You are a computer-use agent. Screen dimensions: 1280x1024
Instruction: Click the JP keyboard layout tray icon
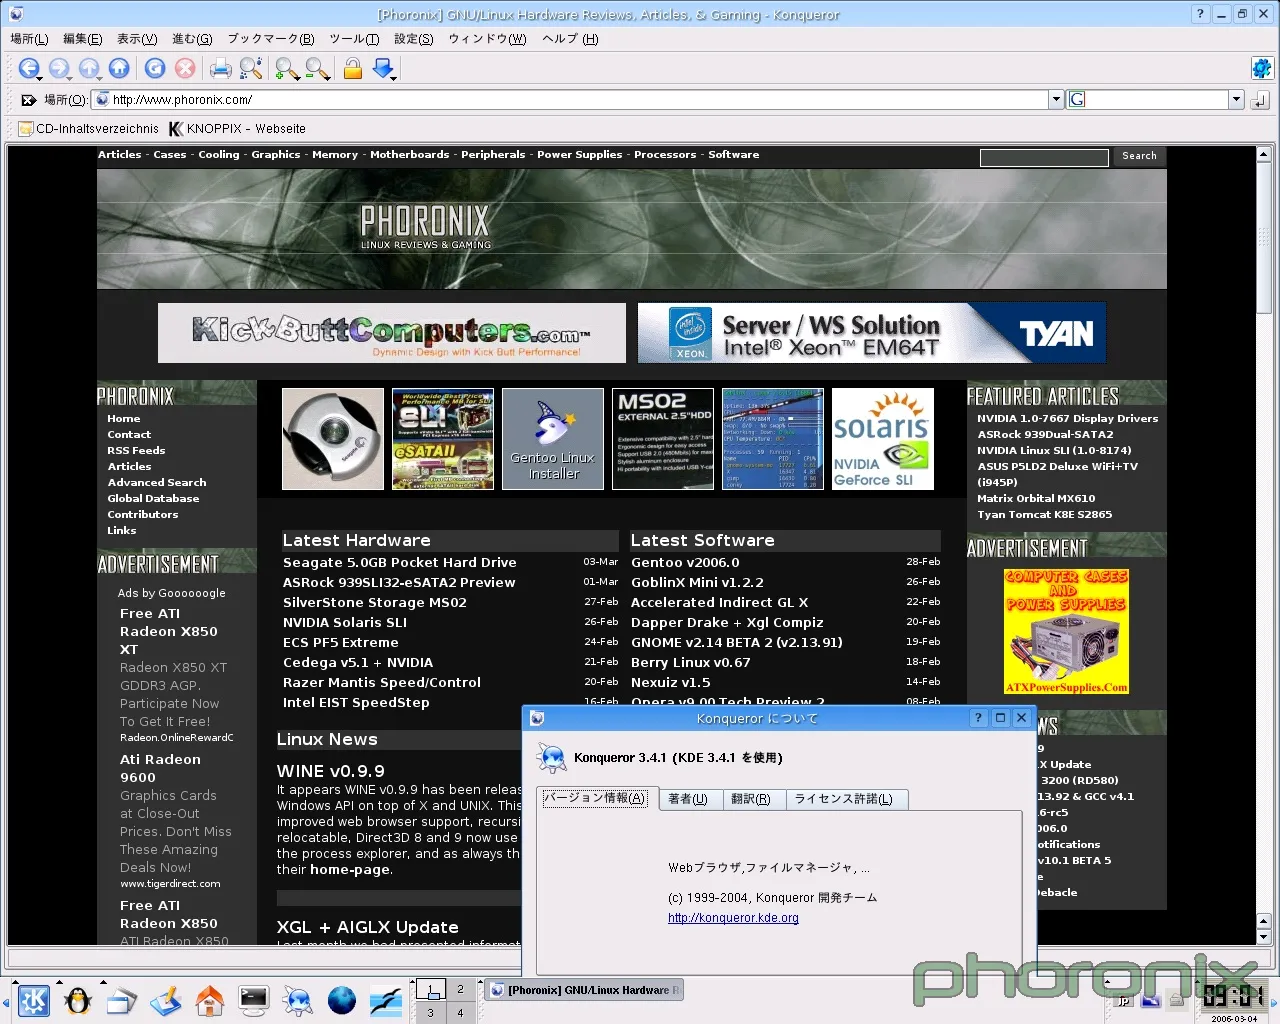click(1124, 1000)
